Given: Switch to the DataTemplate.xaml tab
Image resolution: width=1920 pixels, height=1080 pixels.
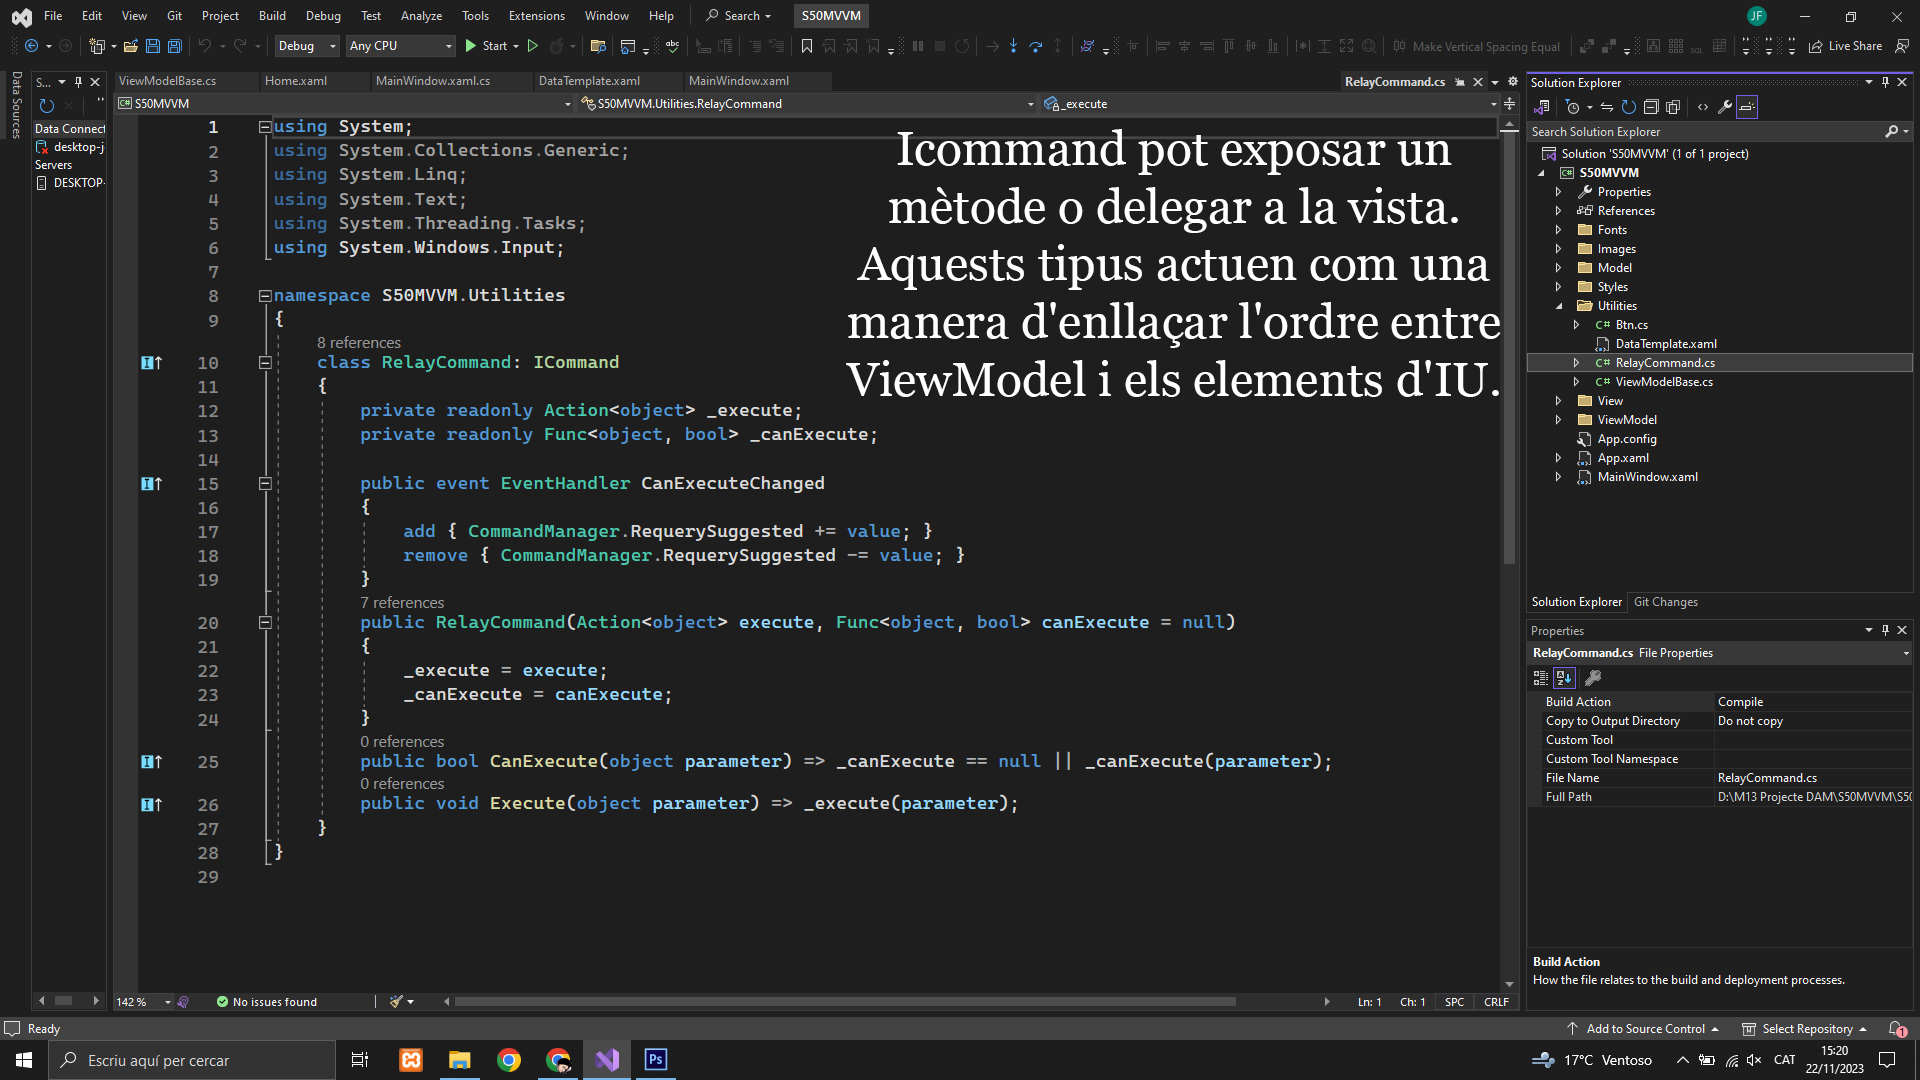Looking at the screenshot, I should pyautogui.click(x=589, y=81).
